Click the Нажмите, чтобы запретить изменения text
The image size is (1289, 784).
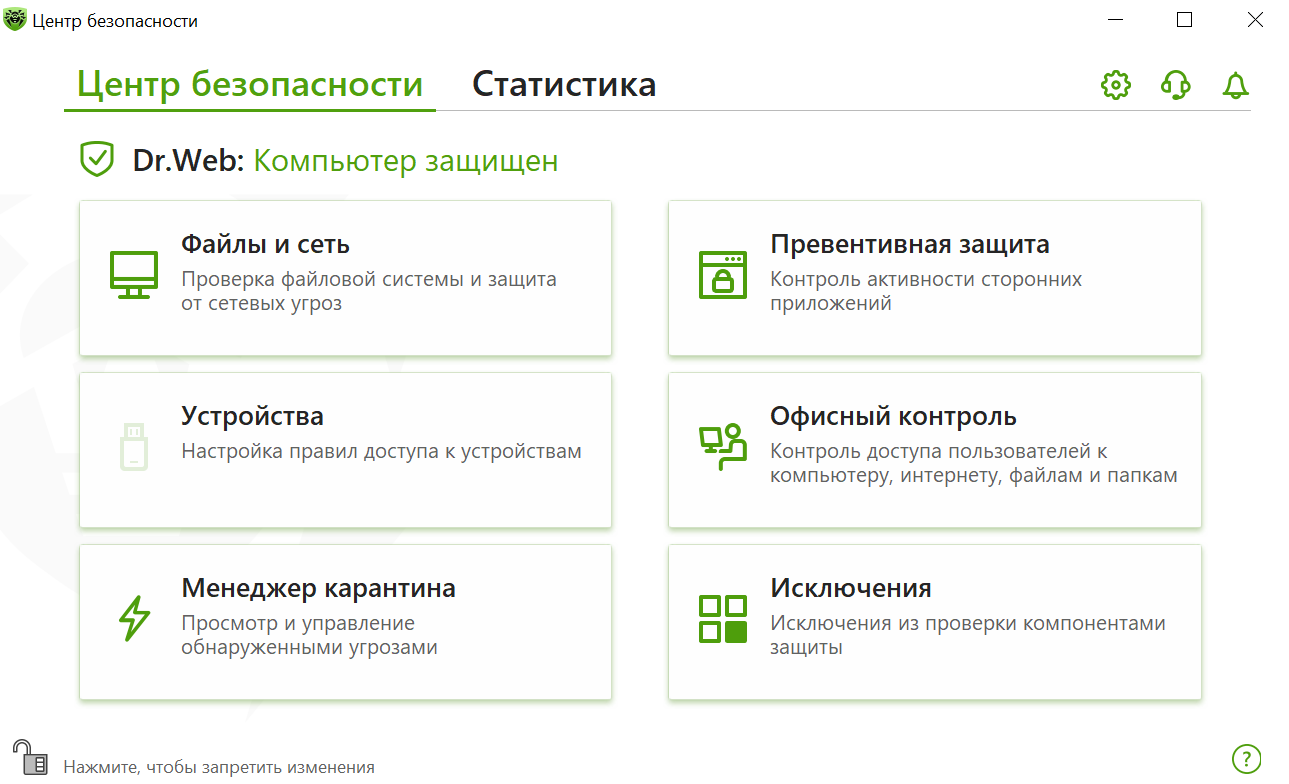tap(219, 767)
